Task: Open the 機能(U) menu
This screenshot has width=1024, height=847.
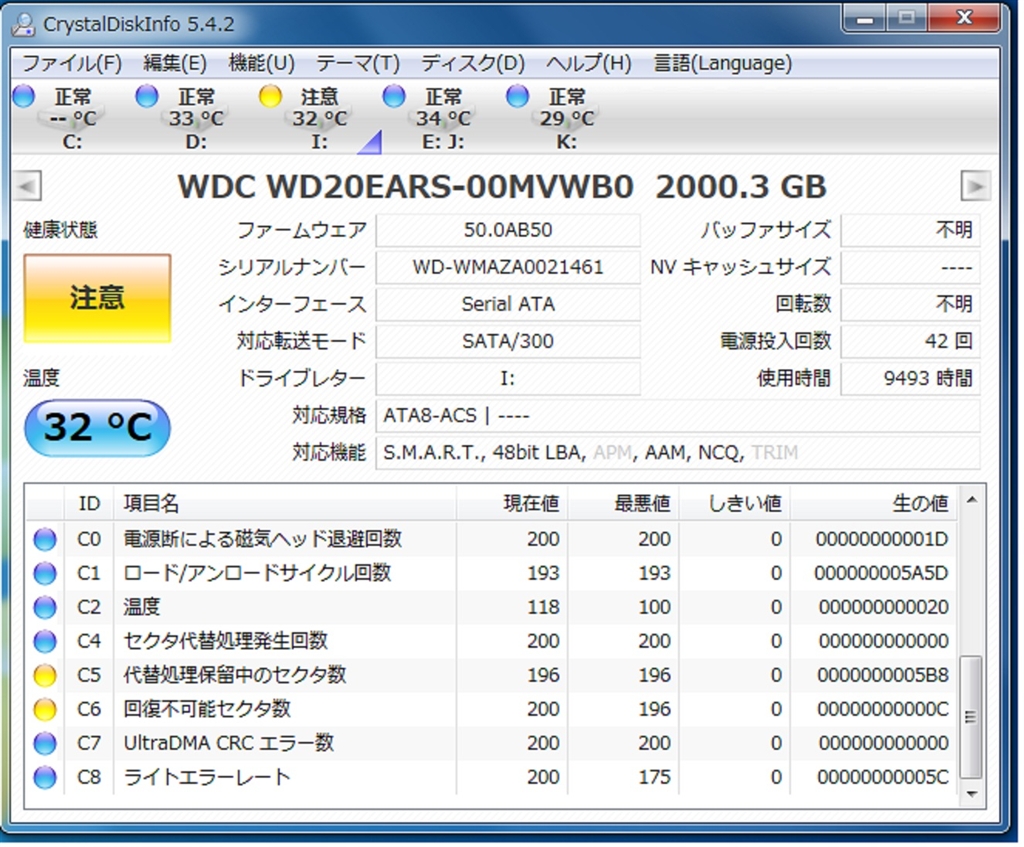Action: coord(261,63)
